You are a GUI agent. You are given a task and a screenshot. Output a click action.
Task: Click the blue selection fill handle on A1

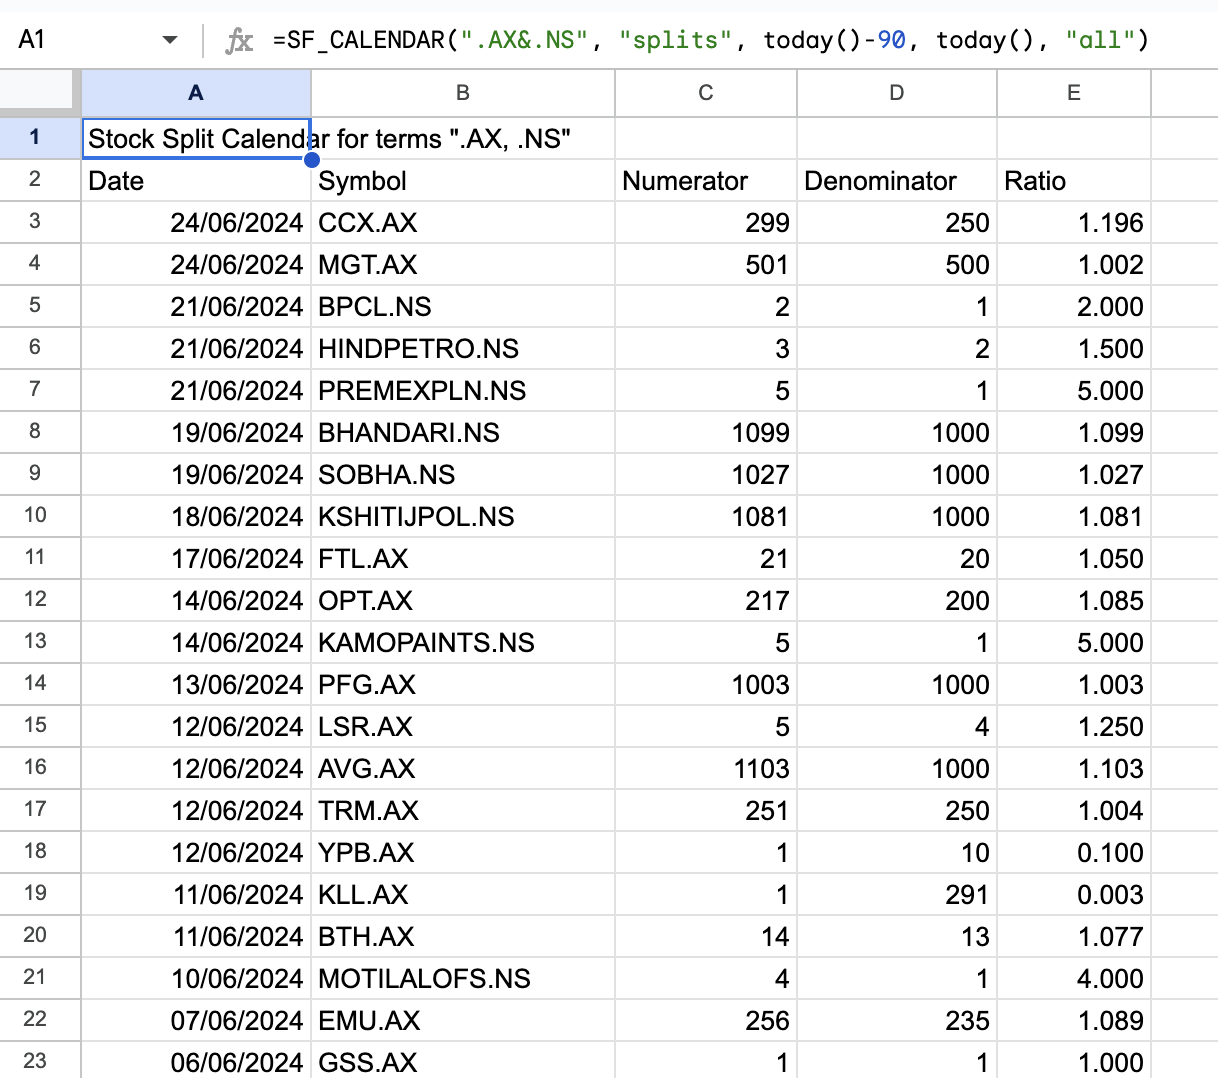(312, 159)
